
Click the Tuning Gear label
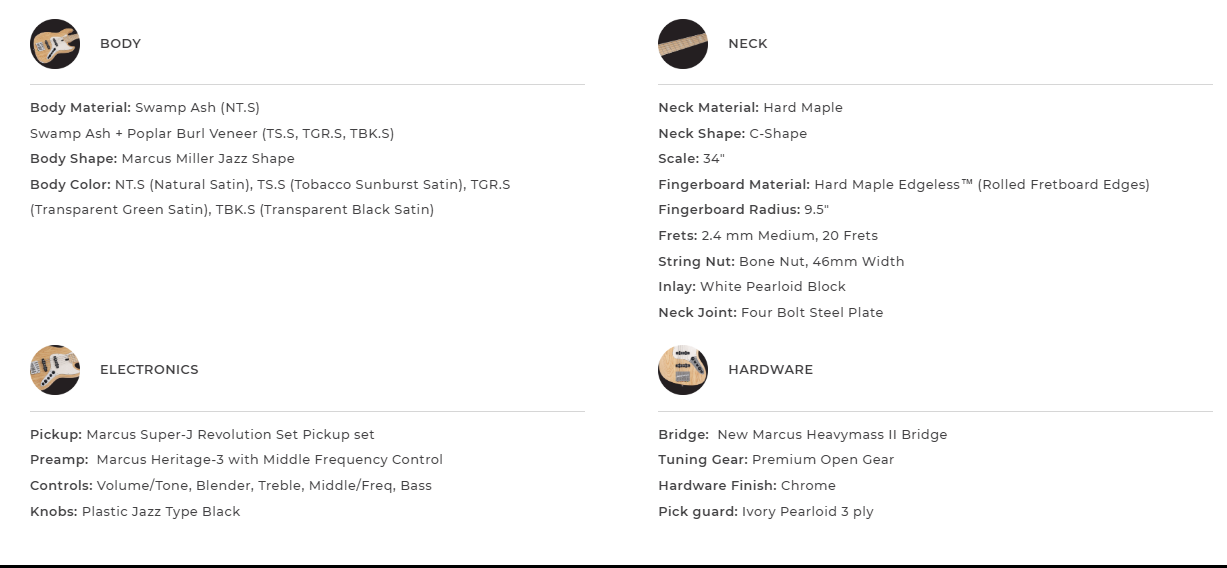tap(702, 460)
